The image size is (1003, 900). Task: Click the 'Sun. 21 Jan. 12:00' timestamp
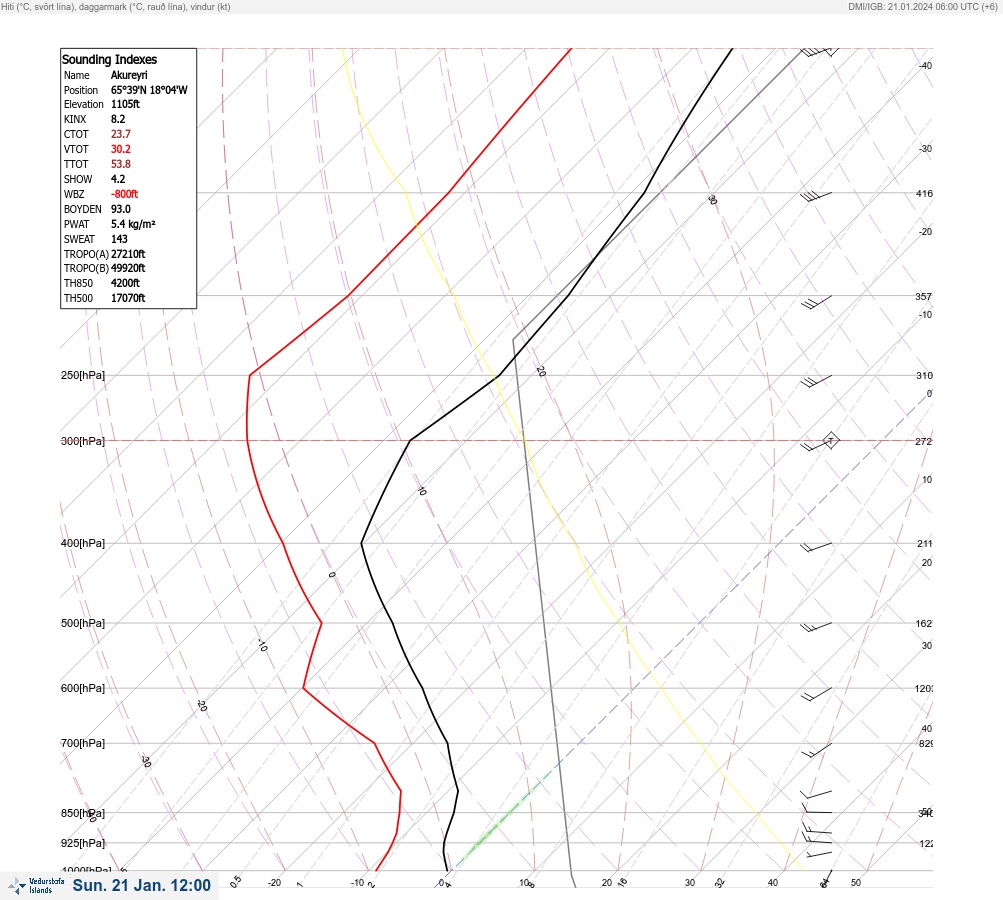(141, 885)
